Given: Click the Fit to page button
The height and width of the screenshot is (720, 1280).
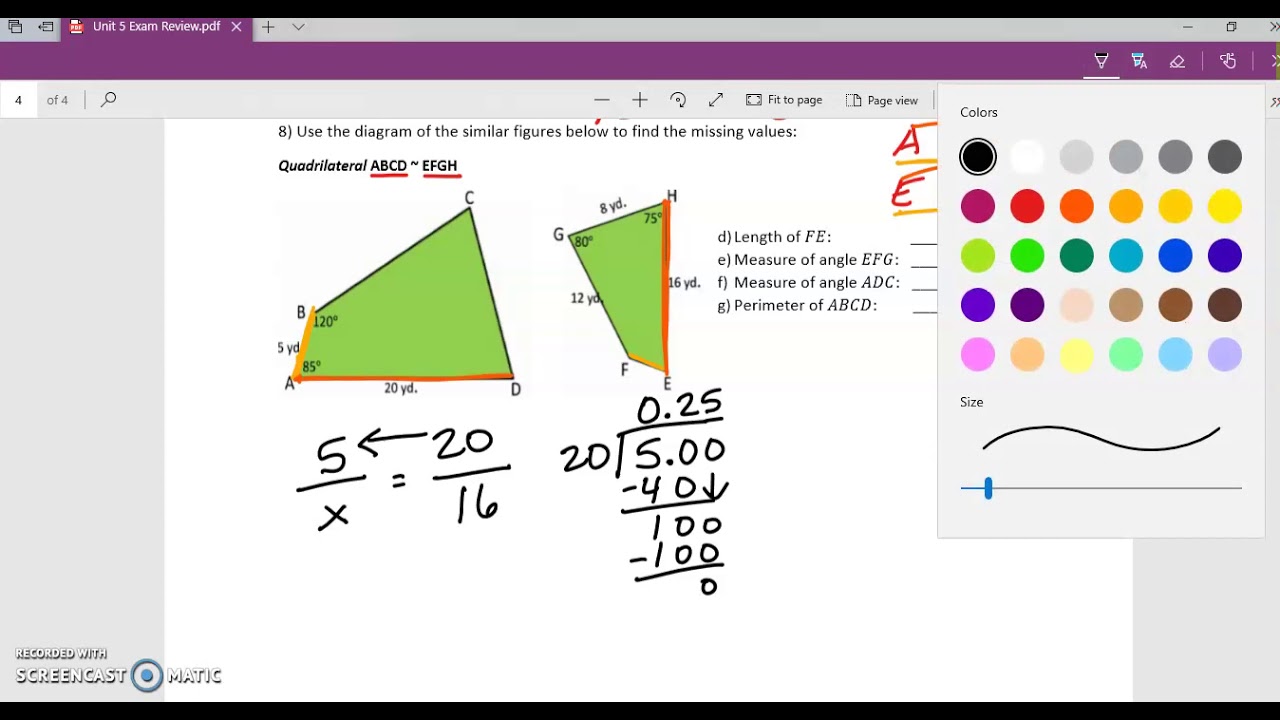Looking at the screenshot, I should pos(785,100).
